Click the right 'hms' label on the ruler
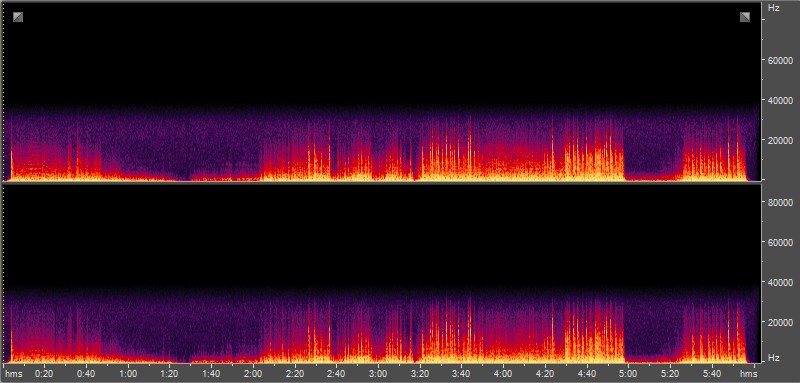Screen dimensions: 800x383 tap(748, 373)
